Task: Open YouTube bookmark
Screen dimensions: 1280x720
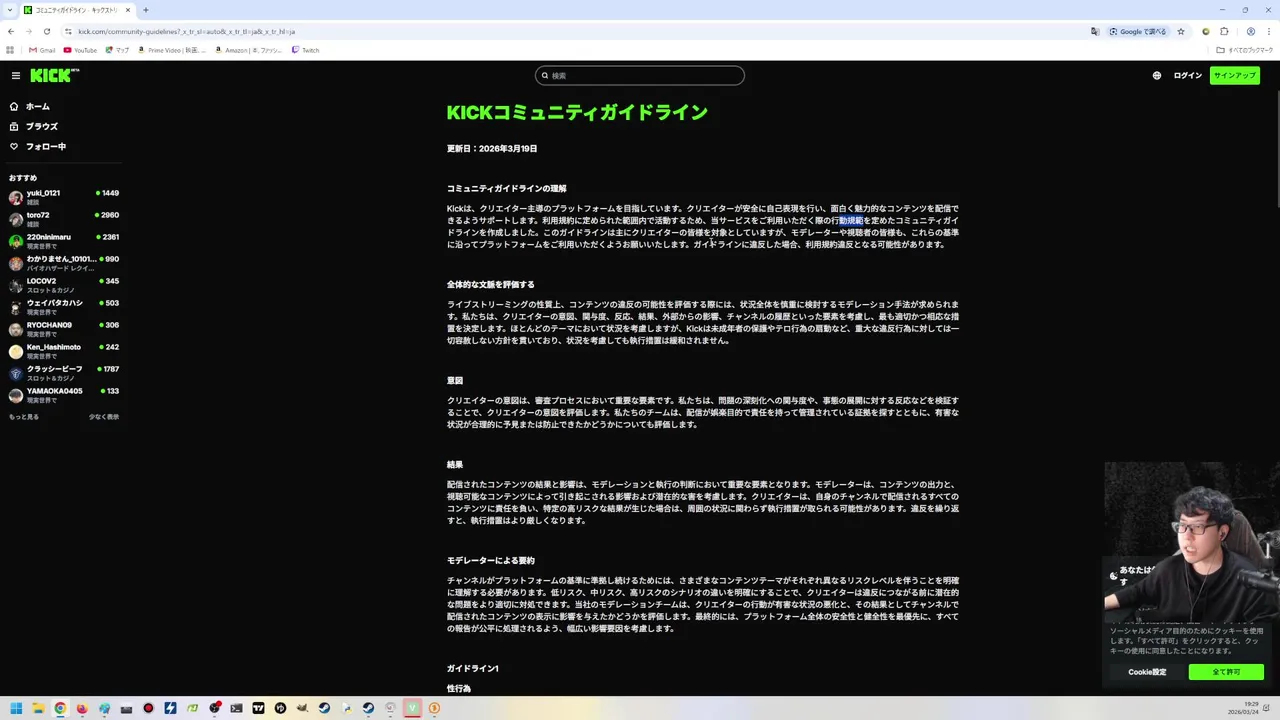Action: (80, 50)
